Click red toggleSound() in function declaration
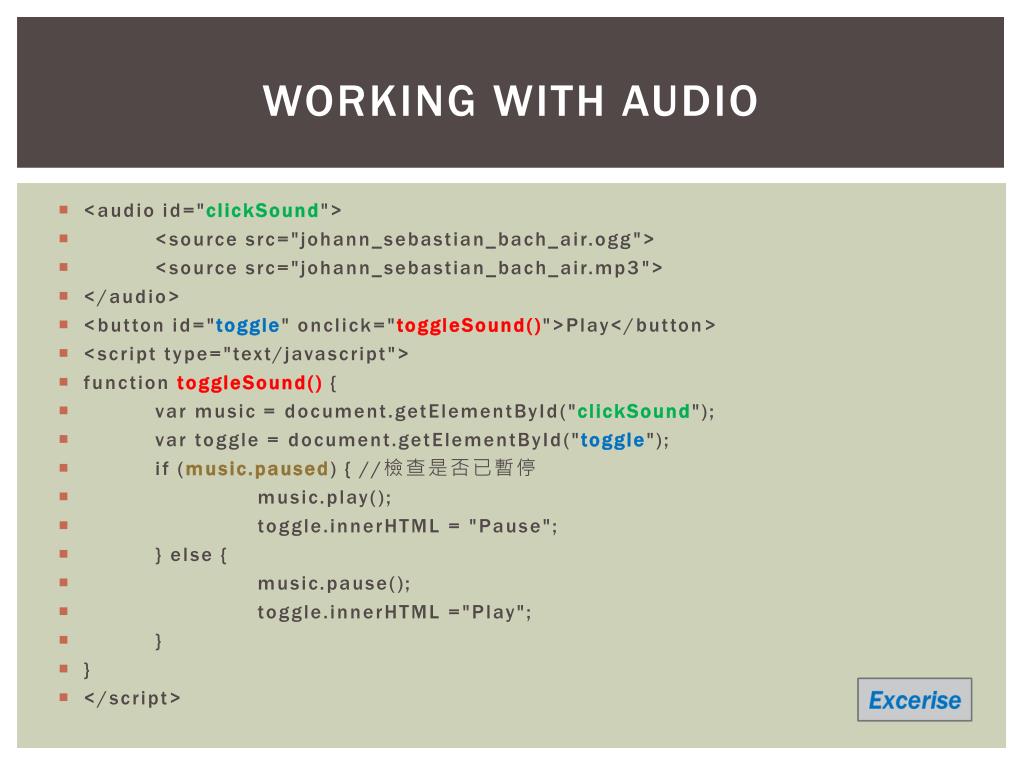1024x768 pixels. (249, 383)
